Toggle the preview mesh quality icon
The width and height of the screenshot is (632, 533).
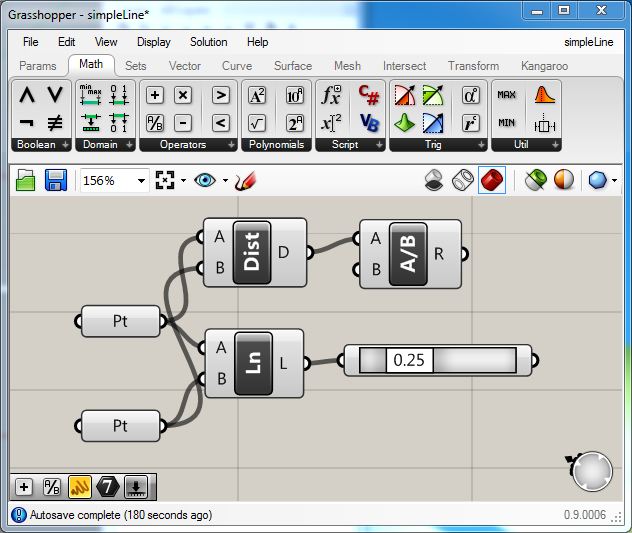pyautogui.click(x=597, y=180)
